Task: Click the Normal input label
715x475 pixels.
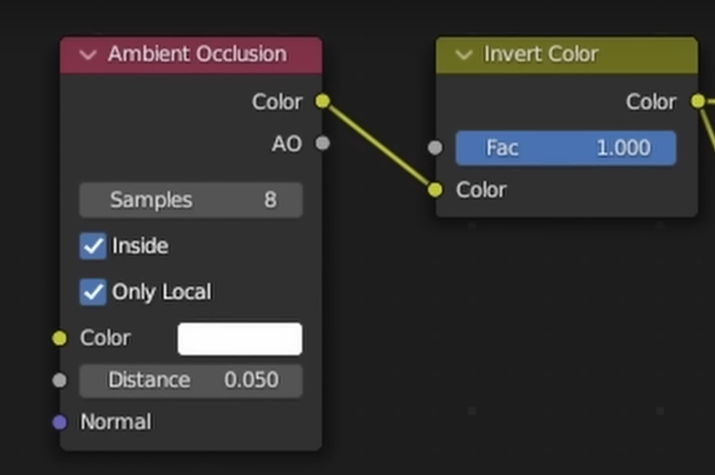Action: 116,422
